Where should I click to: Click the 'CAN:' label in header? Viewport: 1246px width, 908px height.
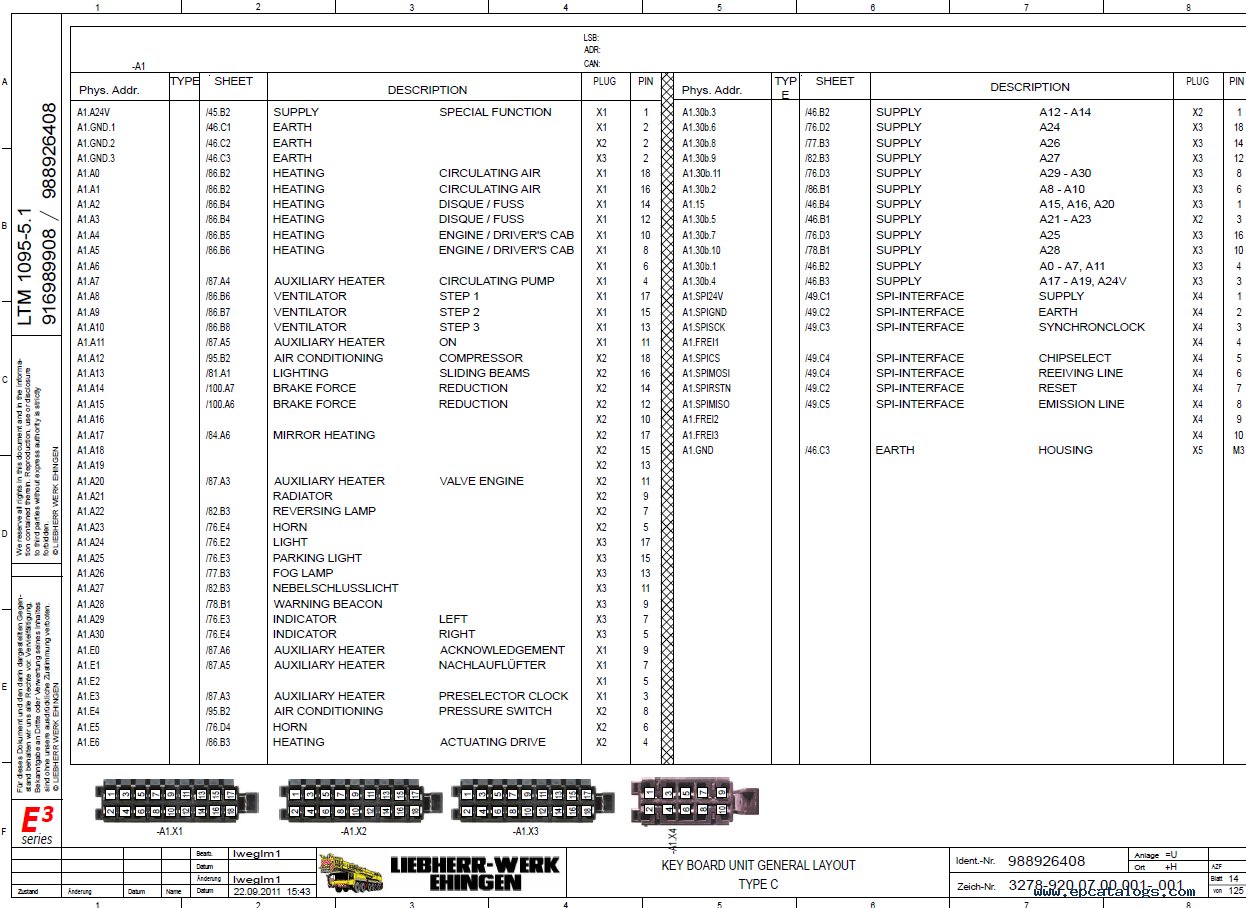pyautogui.click(x=592, y=64)
